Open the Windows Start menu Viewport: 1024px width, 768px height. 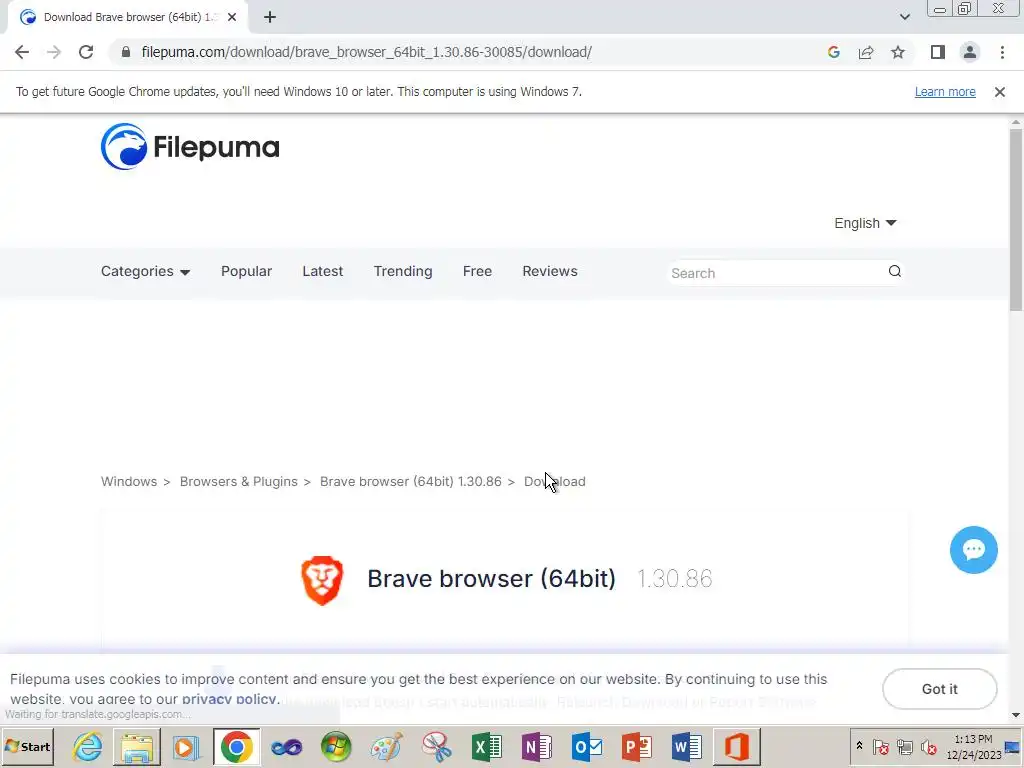[x=27, y=746]
